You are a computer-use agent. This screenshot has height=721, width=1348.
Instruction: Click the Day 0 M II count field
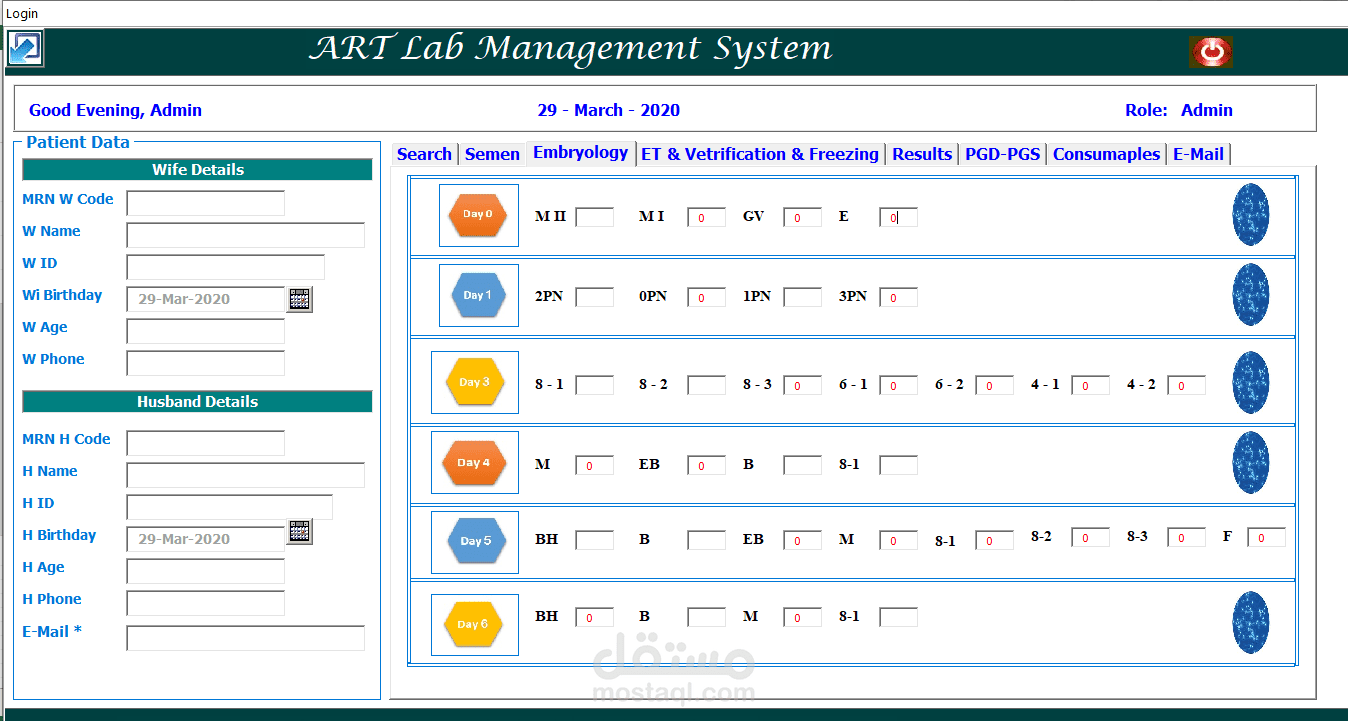tap(595, 217)
